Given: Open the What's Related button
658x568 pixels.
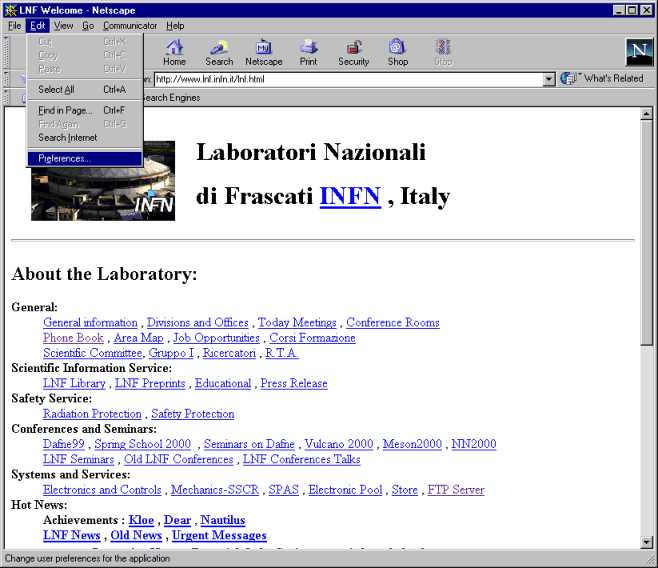Looking at the screenshot, I should coord(602,78).
